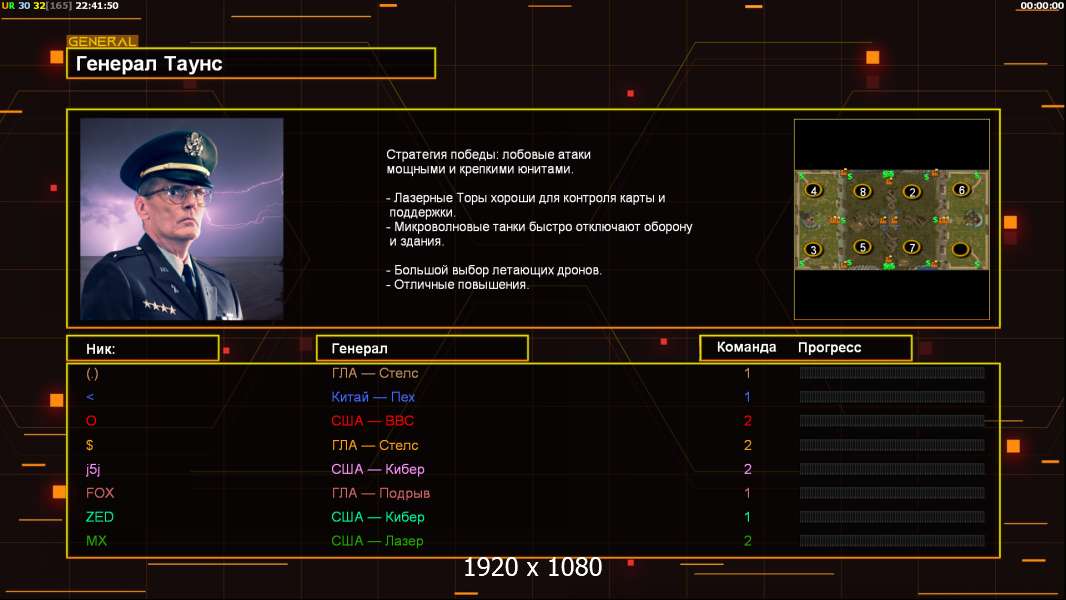Click the Команда column header

coord(746,347)
